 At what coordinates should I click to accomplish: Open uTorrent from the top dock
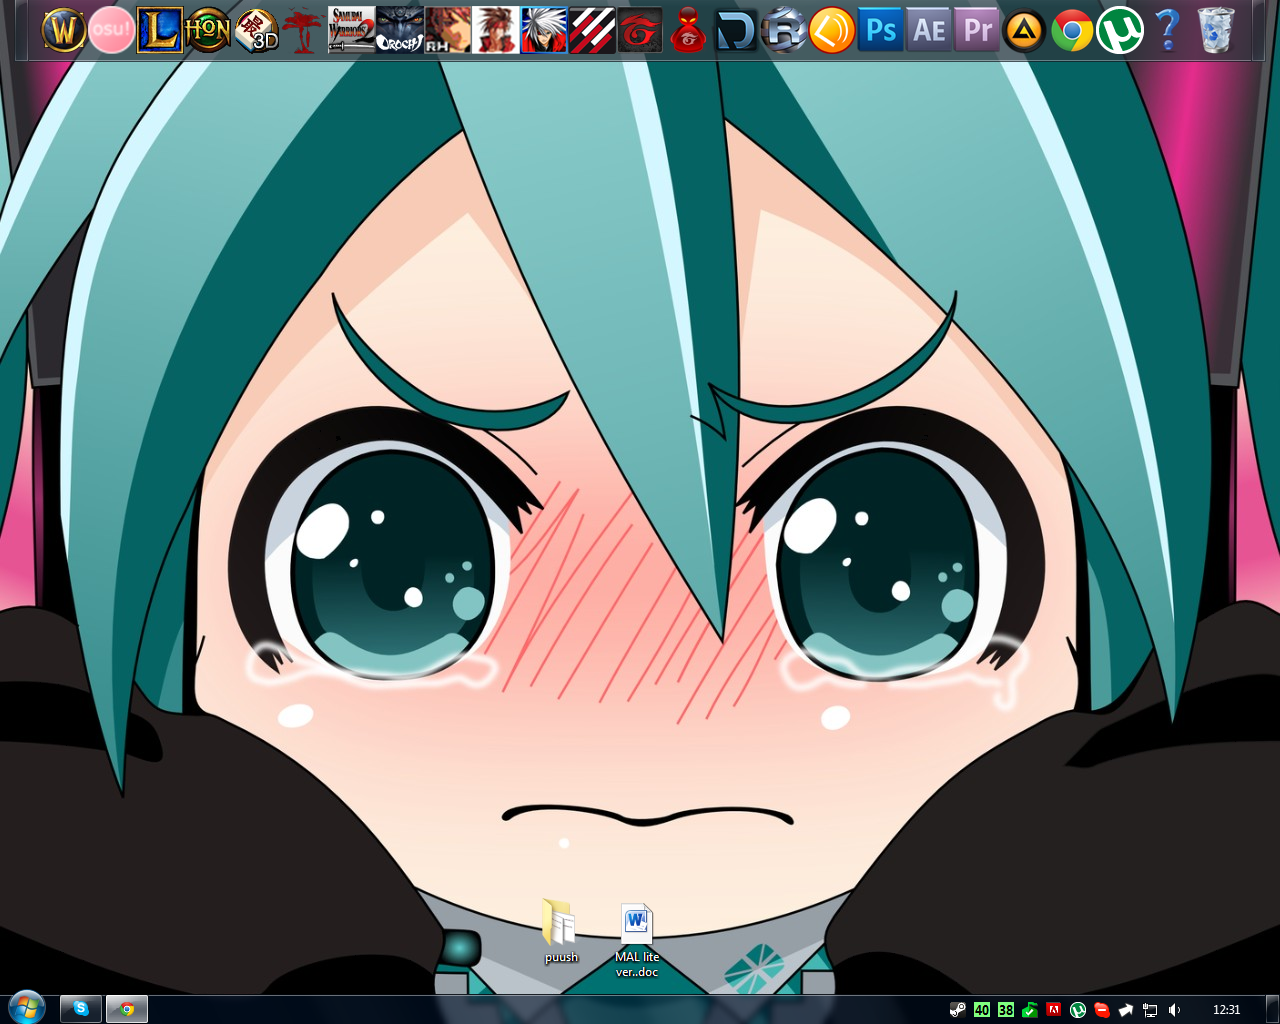coord(1119,28)
